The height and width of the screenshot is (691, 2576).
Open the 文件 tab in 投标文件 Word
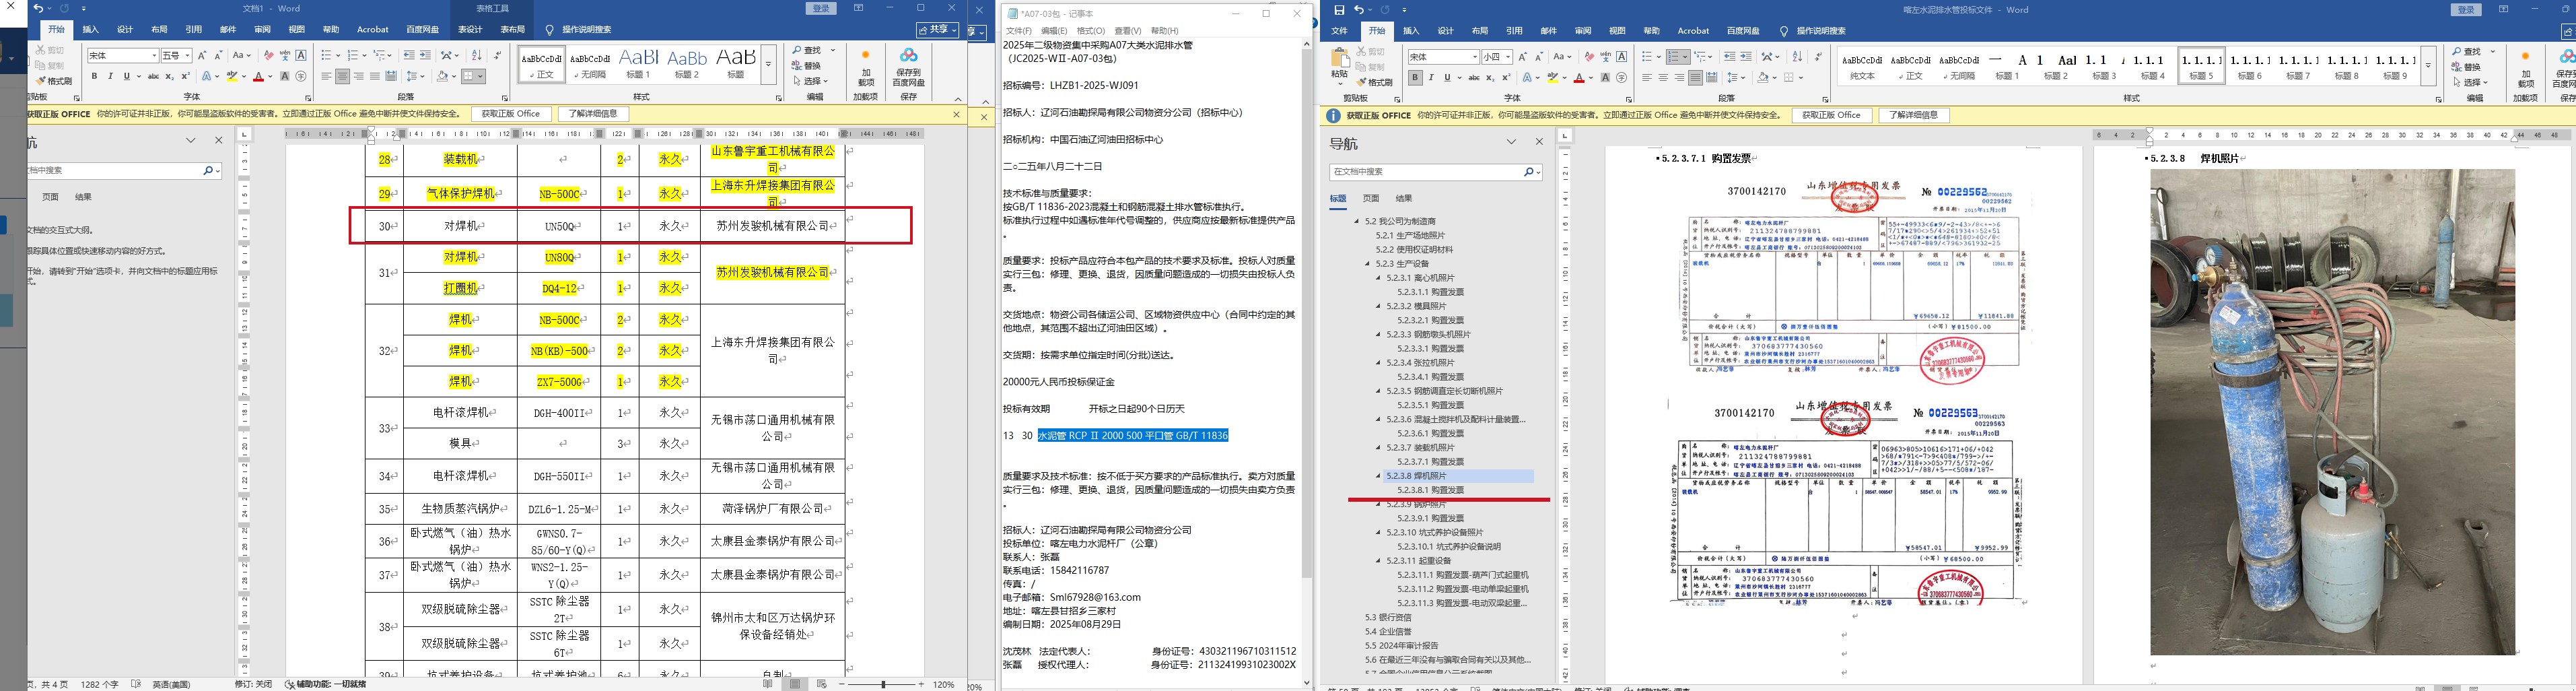[x=1340, y=31]
